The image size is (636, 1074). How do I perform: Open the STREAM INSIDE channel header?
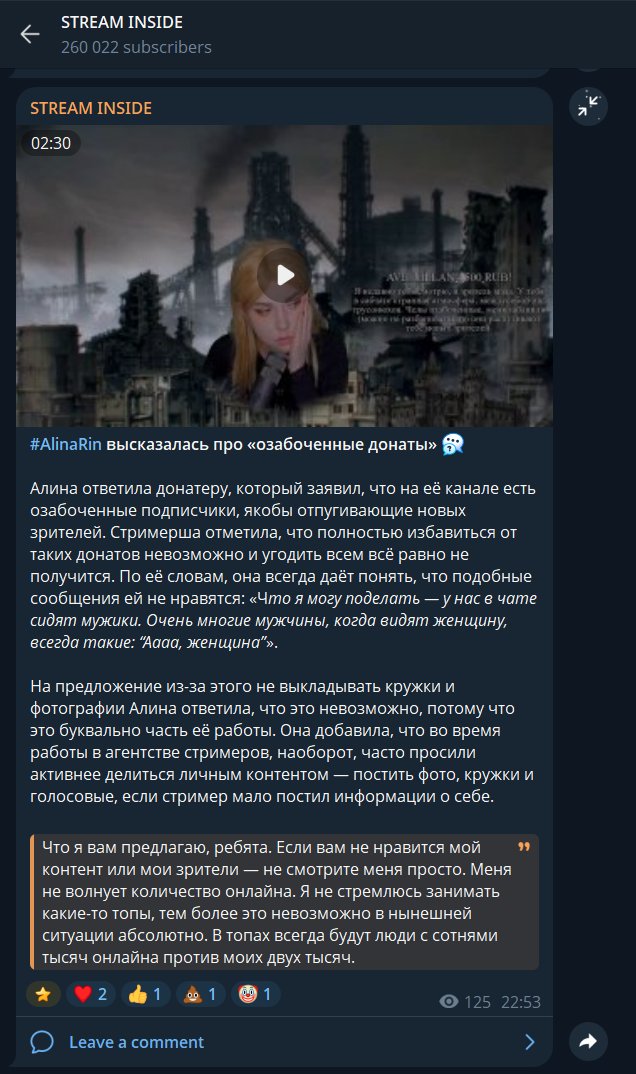tap(122, 23)
